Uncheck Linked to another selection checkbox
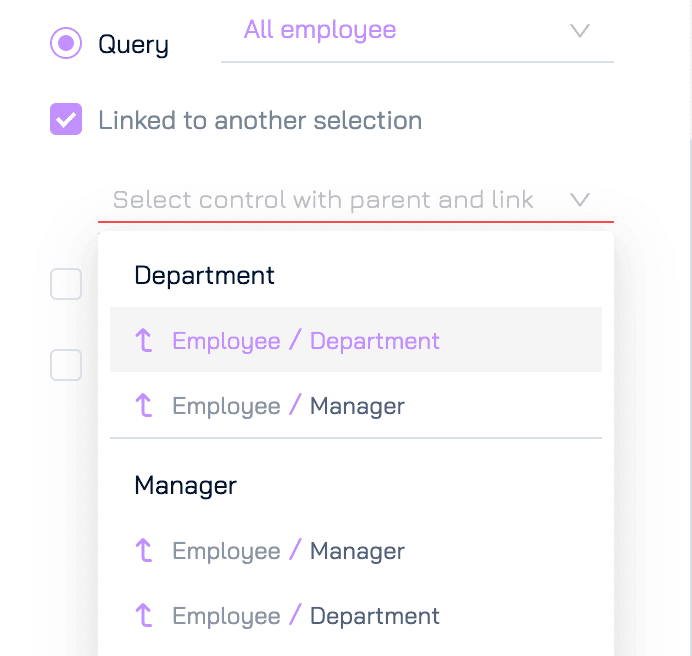Image resolution: width=692 pixels, height=656 pixels. click(66, 119)
